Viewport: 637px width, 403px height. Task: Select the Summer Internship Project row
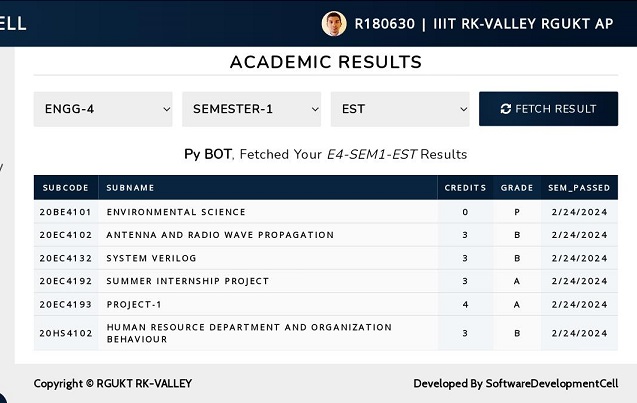(x=326, y=281)
